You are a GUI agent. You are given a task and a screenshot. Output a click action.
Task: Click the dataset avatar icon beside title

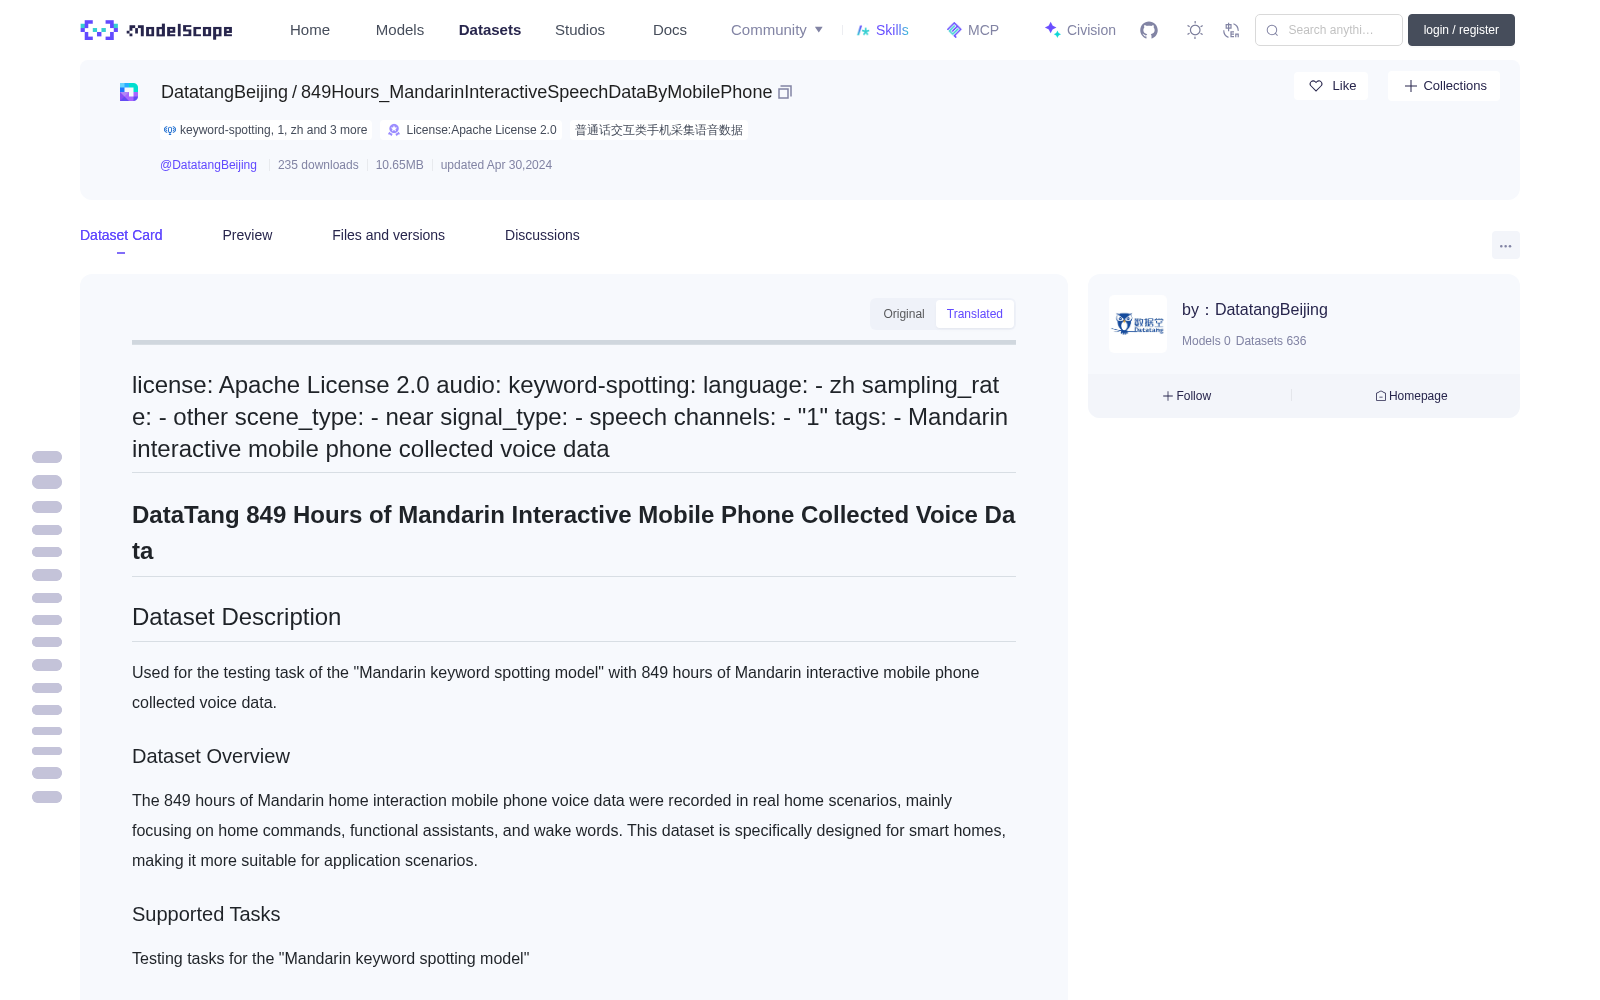click(129, 92)
